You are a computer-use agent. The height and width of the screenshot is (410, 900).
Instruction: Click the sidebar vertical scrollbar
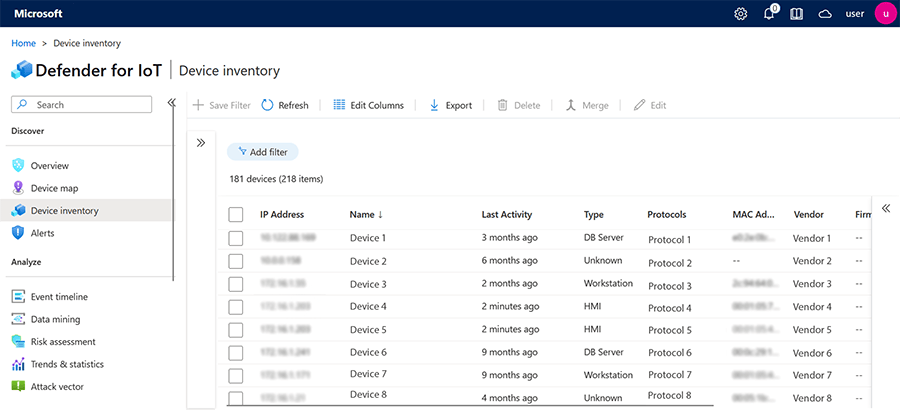pos(173,192)
